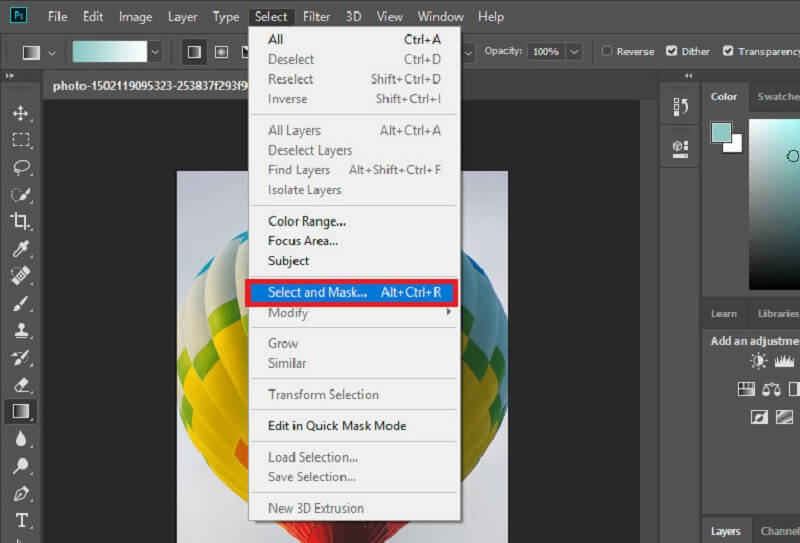Select the Brush tool
800x543 pixels.
[x=21, y=302]
